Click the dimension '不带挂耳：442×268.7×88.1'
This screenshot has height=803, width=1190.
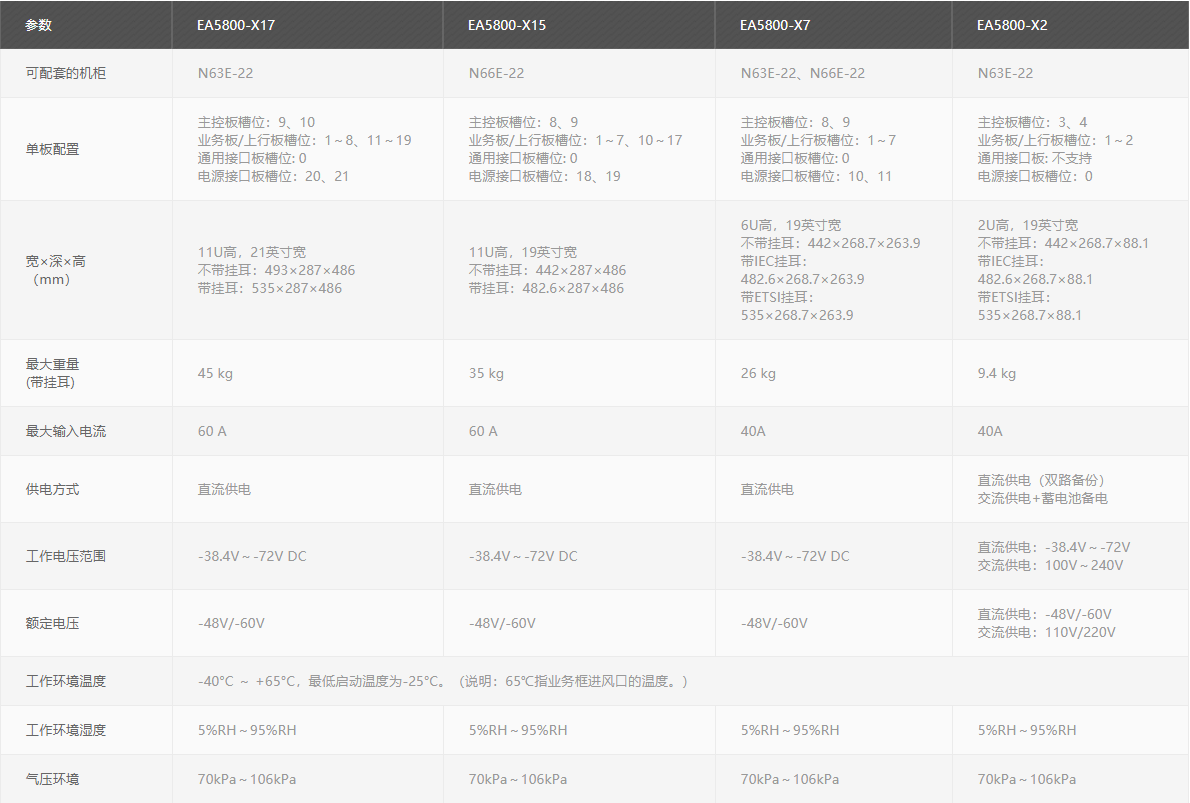pyautogui.click(x=1063, y=243)
